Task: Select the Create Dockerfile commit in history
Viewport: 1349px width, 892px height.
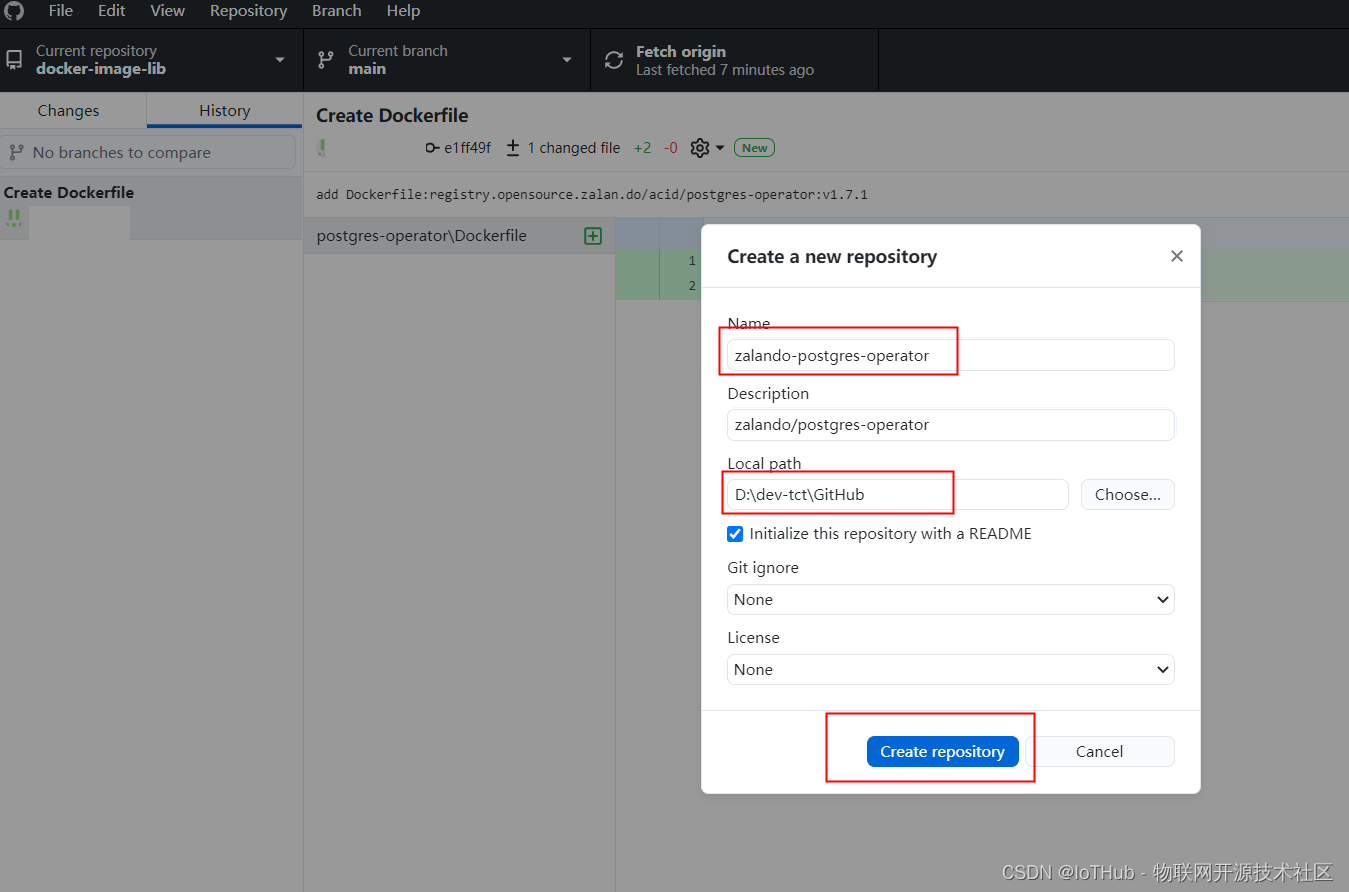Action: tap(151, 208)
